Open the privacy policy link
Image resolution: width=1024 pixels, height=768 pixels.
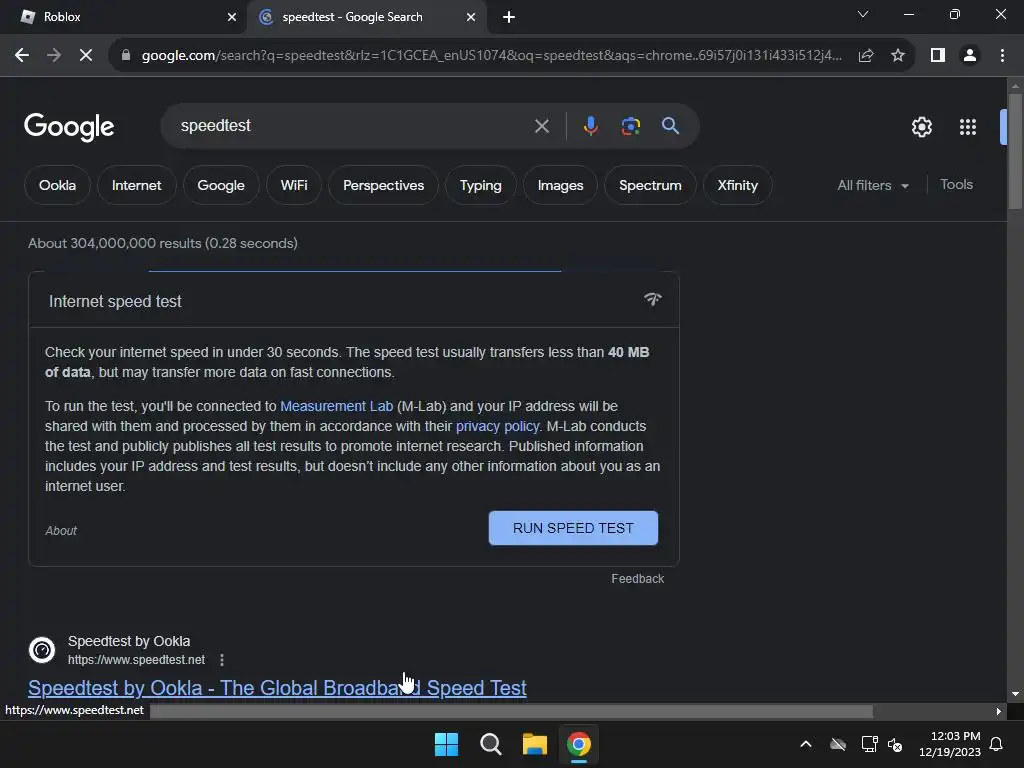(498, 426)
